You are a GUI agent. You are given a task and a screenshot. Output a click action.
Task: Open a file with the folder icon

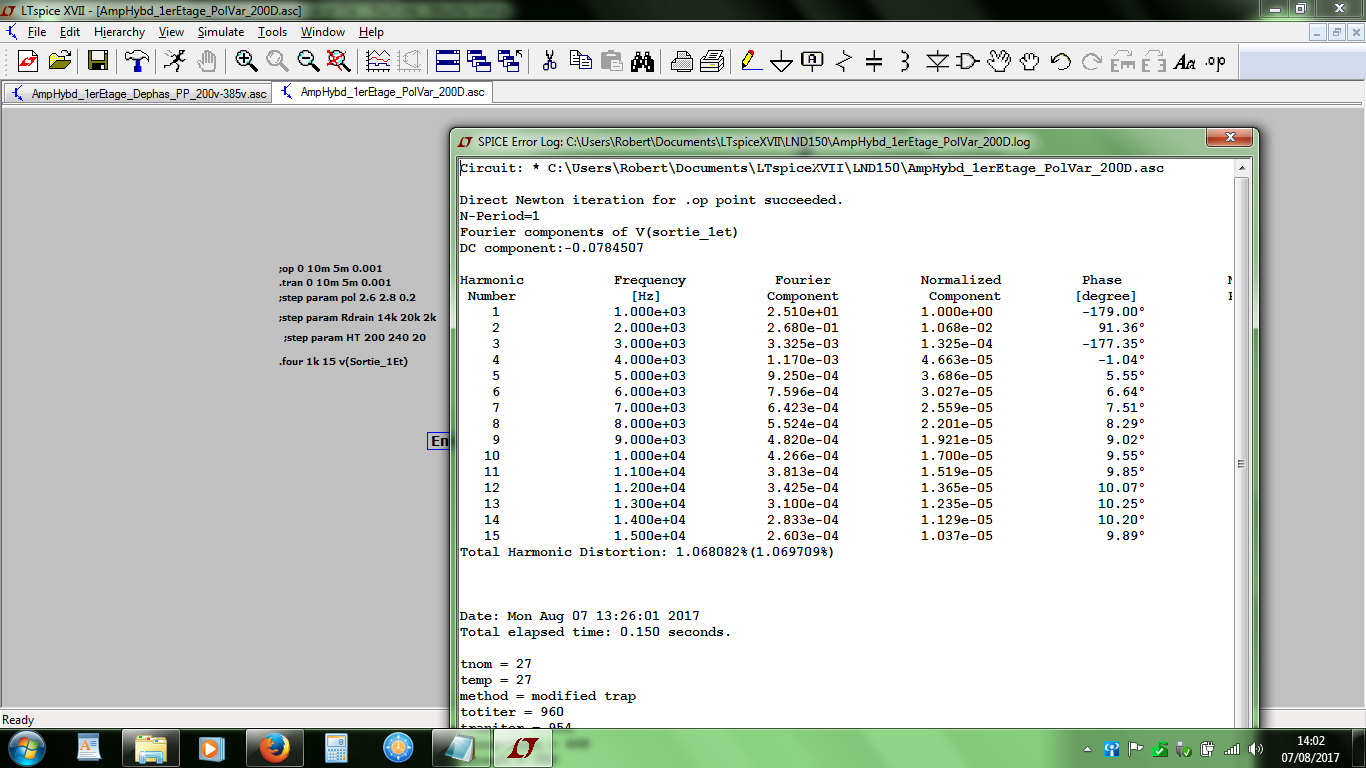[x=60, y=61]
